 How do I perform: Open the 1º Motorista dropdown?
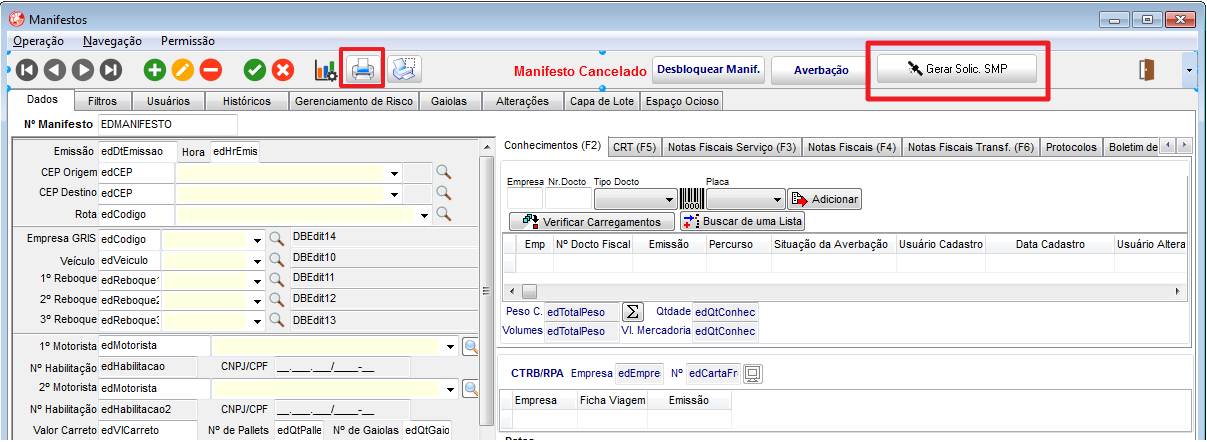tap(451, 346)
